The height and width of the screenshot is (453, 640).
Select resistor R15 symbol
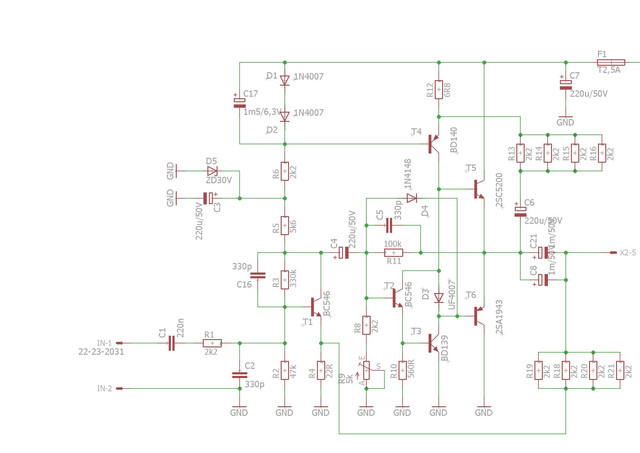coord(575,153)
